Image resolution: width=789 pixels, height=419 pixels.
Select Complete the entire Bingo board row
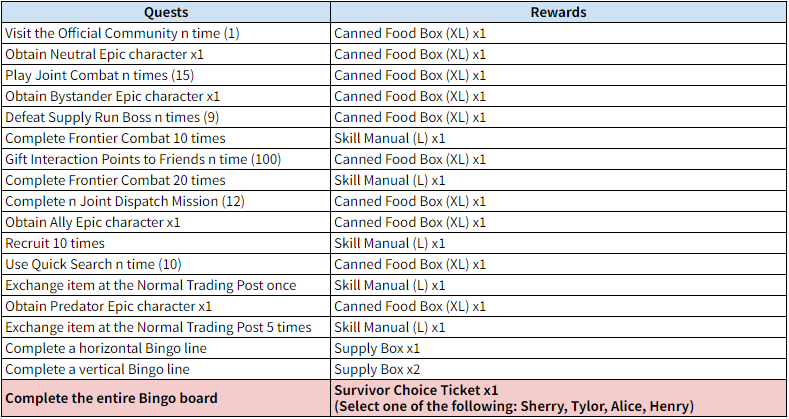(x=112, y=398)
